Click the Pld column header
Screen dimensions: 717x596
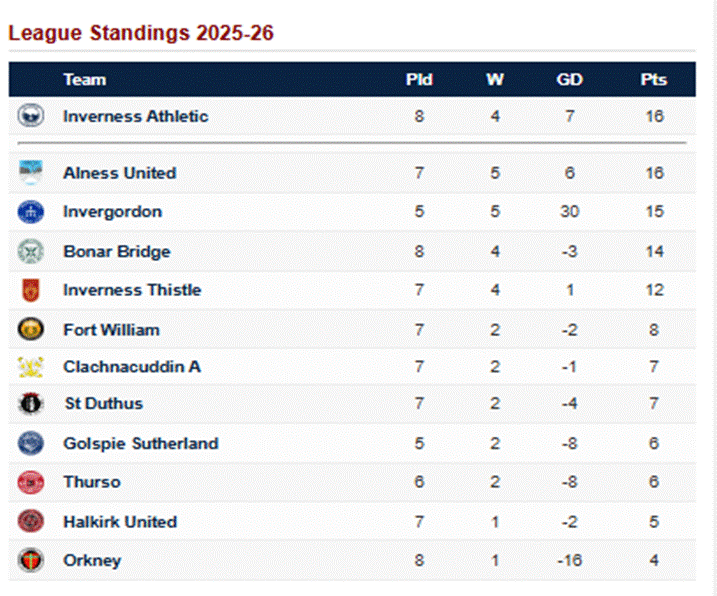[419, 80]
